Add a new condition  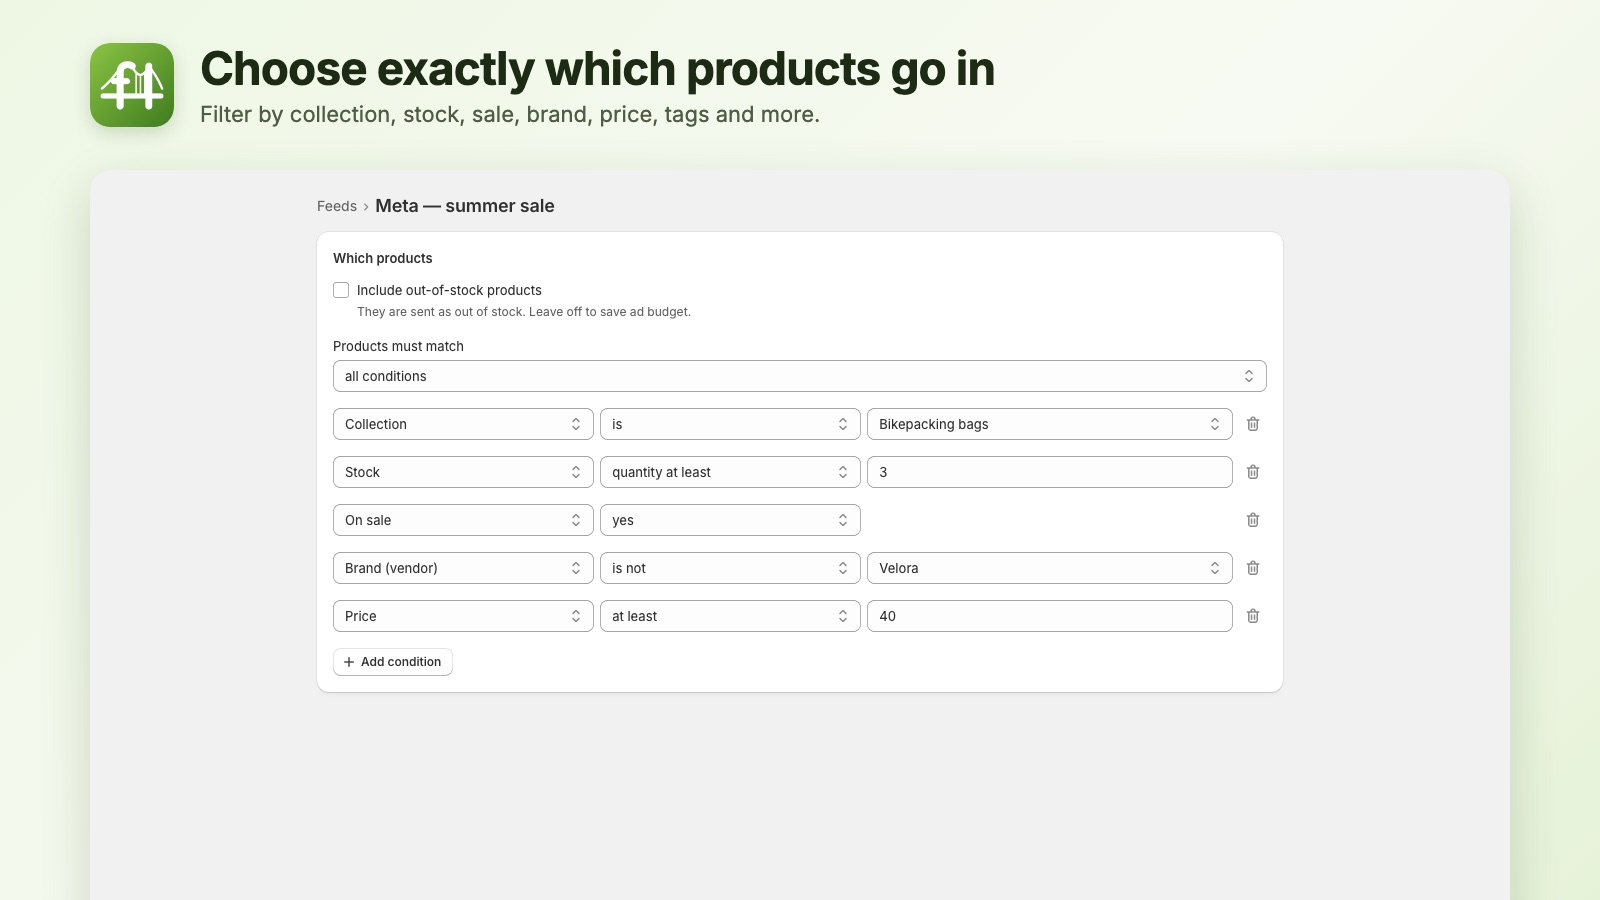pyautogui.click(x=393, y=662)
